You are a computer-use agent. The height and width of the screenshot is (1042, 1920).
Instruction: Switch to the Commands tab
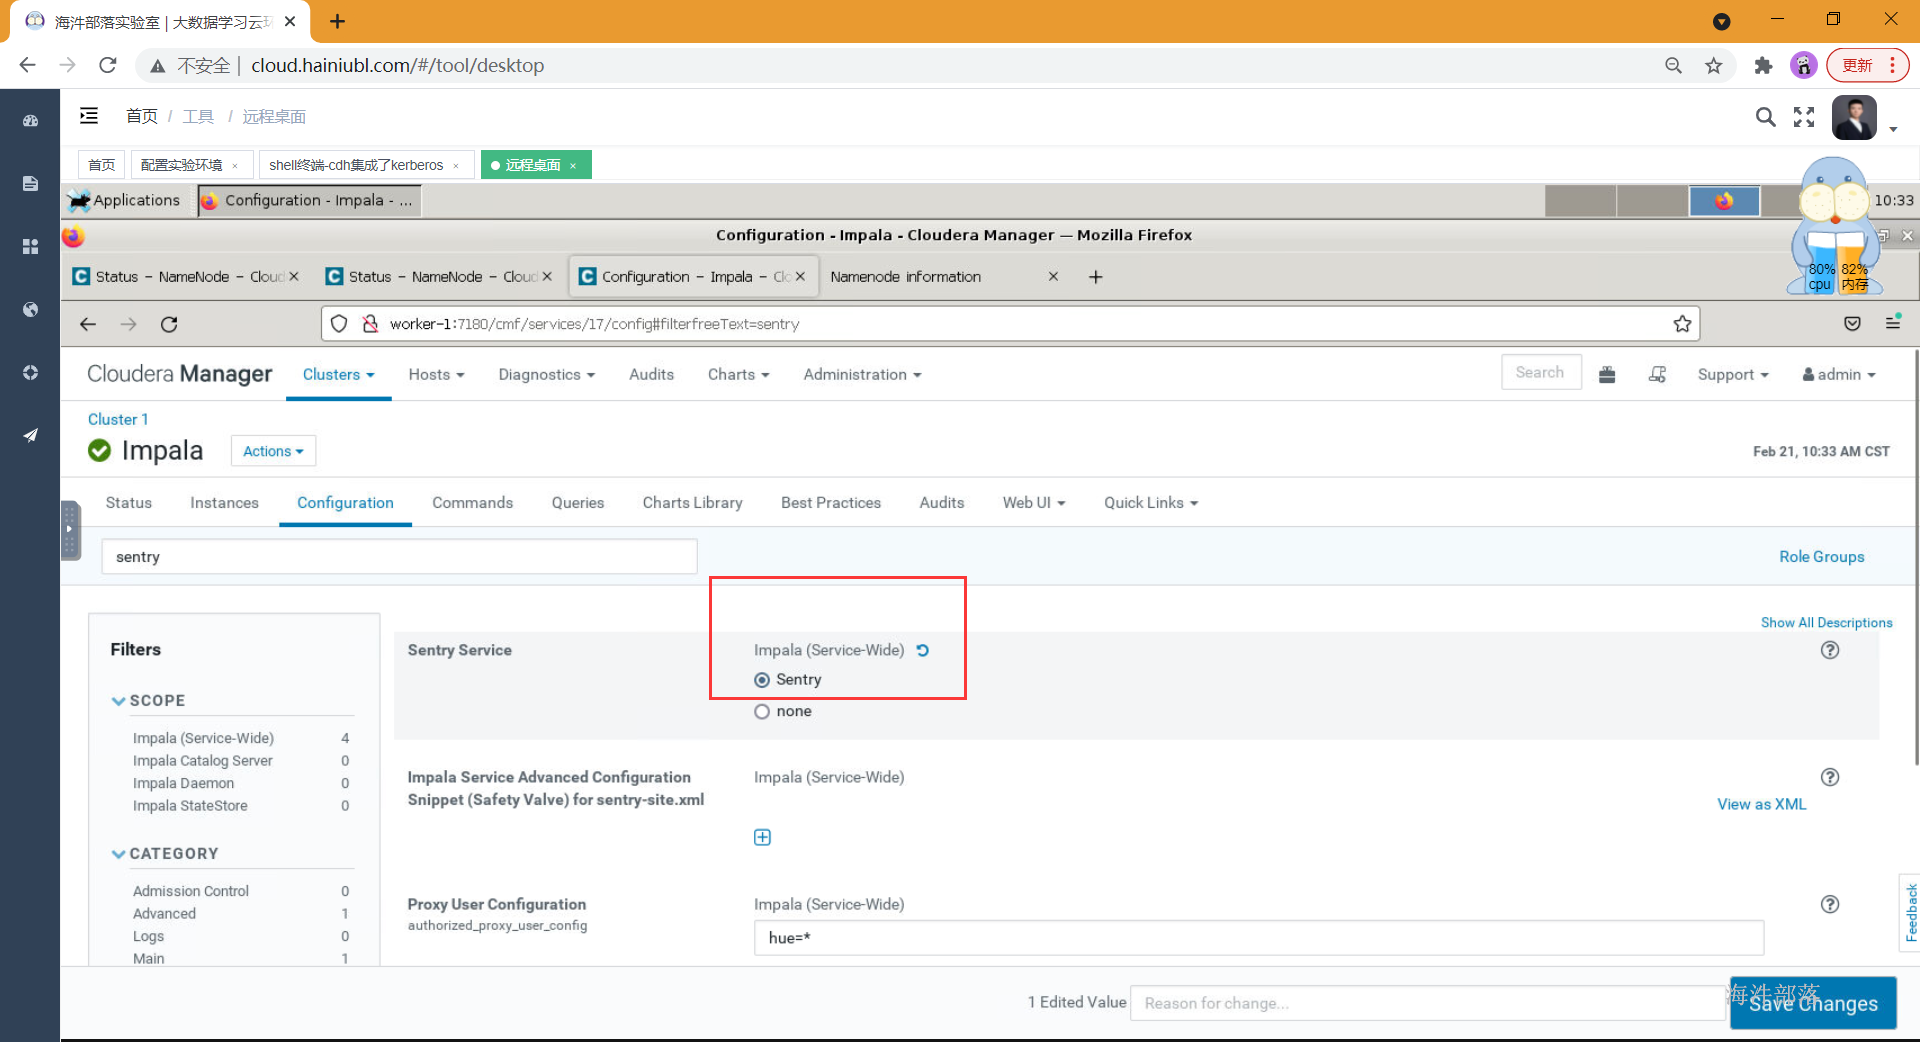pos(472,502)
